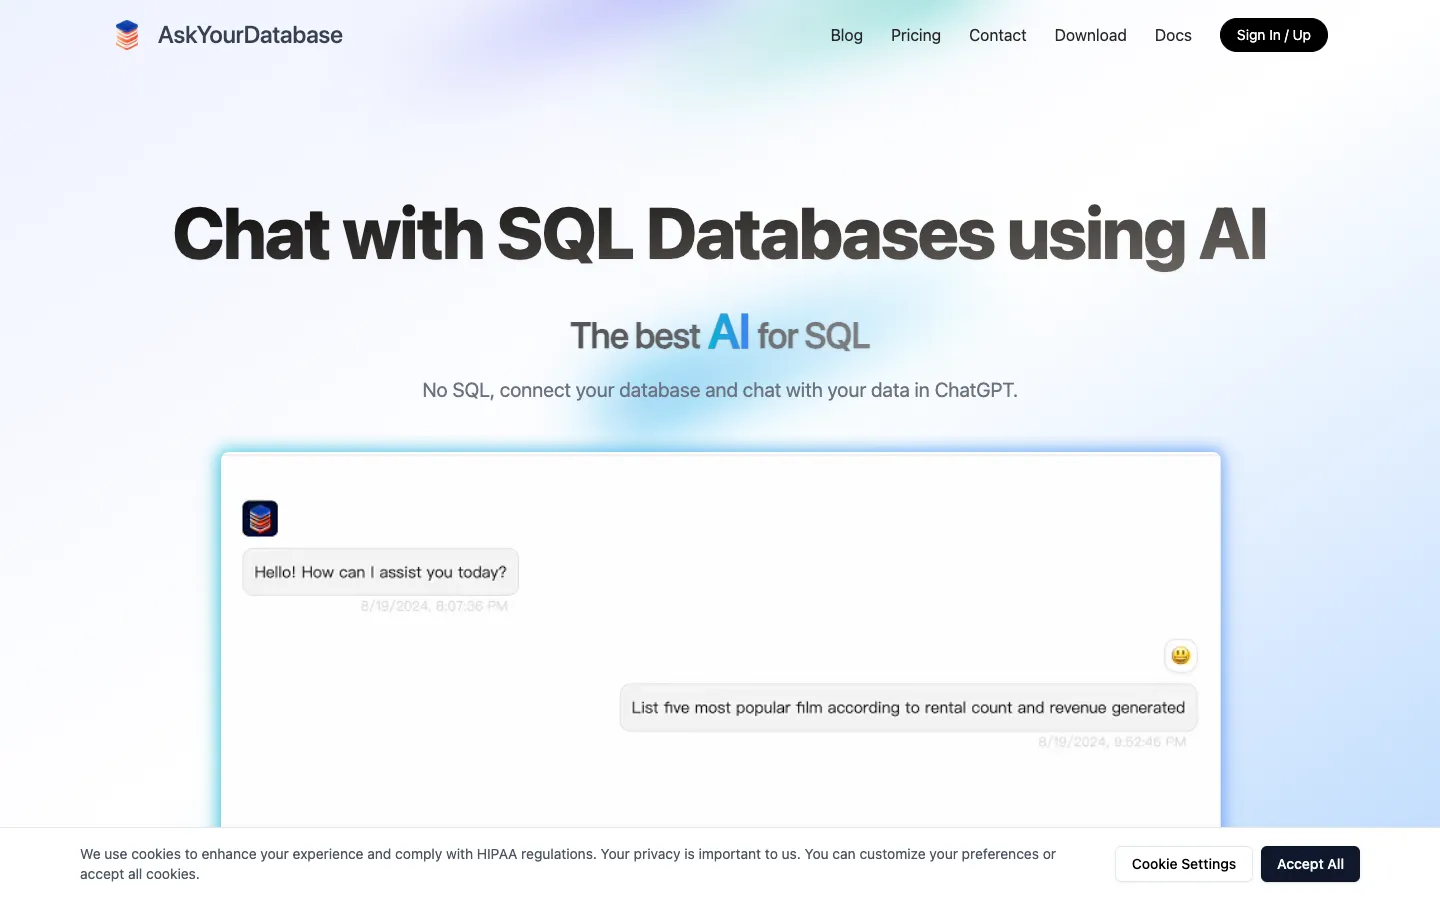The height and width of the screenshot is (900, 1440).
Task: Select the 'Hello! How can I assist you today?' message
Action: pyautogui.click(x=380, y=572)
